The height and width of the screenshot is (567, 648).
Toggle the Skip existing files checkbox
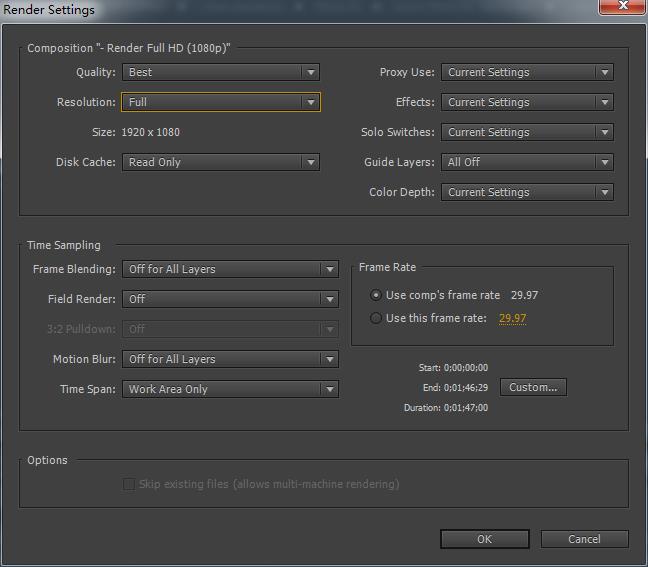(128, 484)
